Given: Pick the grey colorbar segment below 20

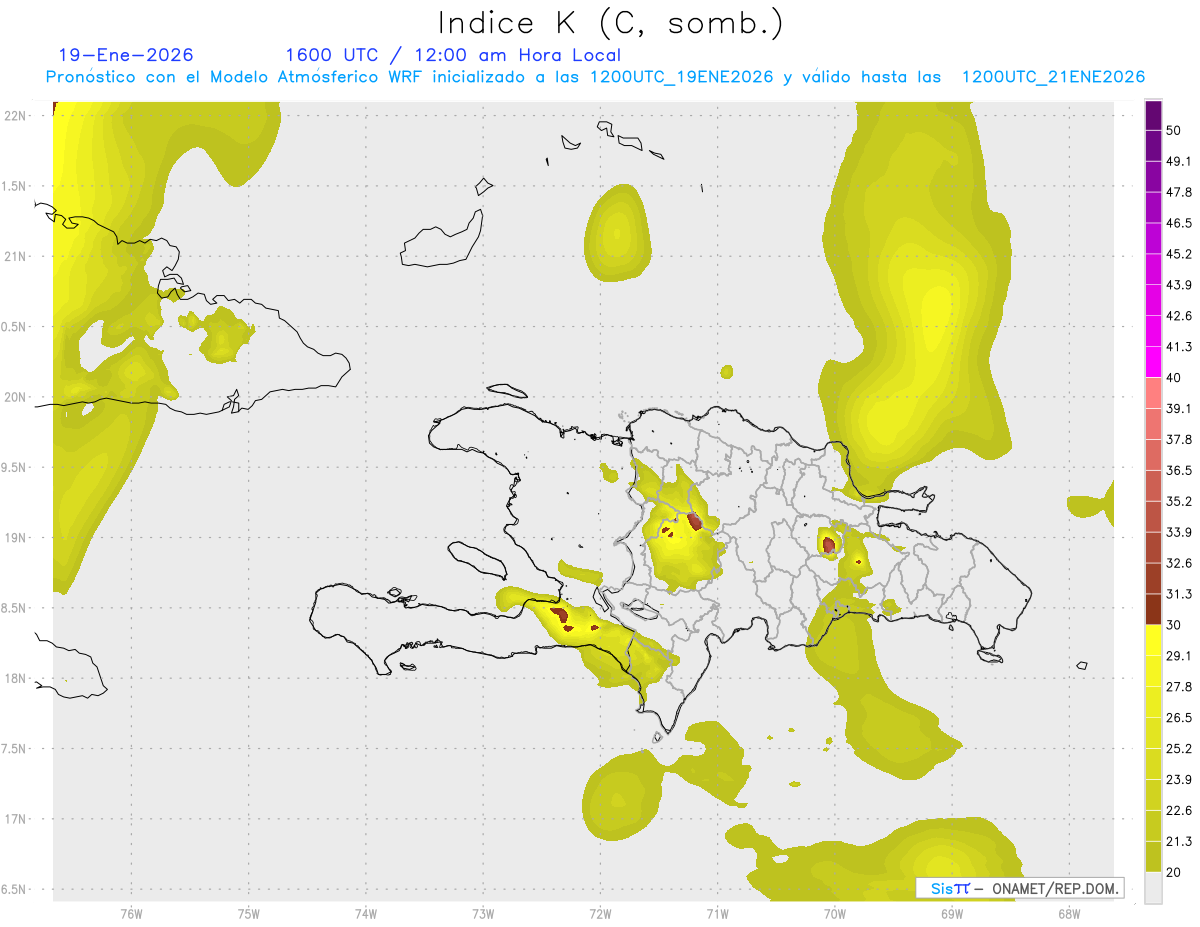Looking at the screenshot, I should pyautogui.click(x=1153, y=888).
